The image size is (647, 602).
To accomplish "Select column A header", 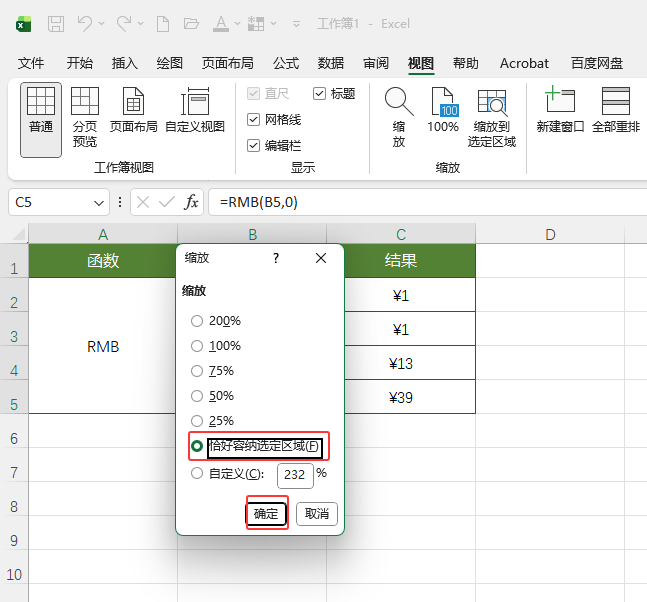I will (103, 234).
